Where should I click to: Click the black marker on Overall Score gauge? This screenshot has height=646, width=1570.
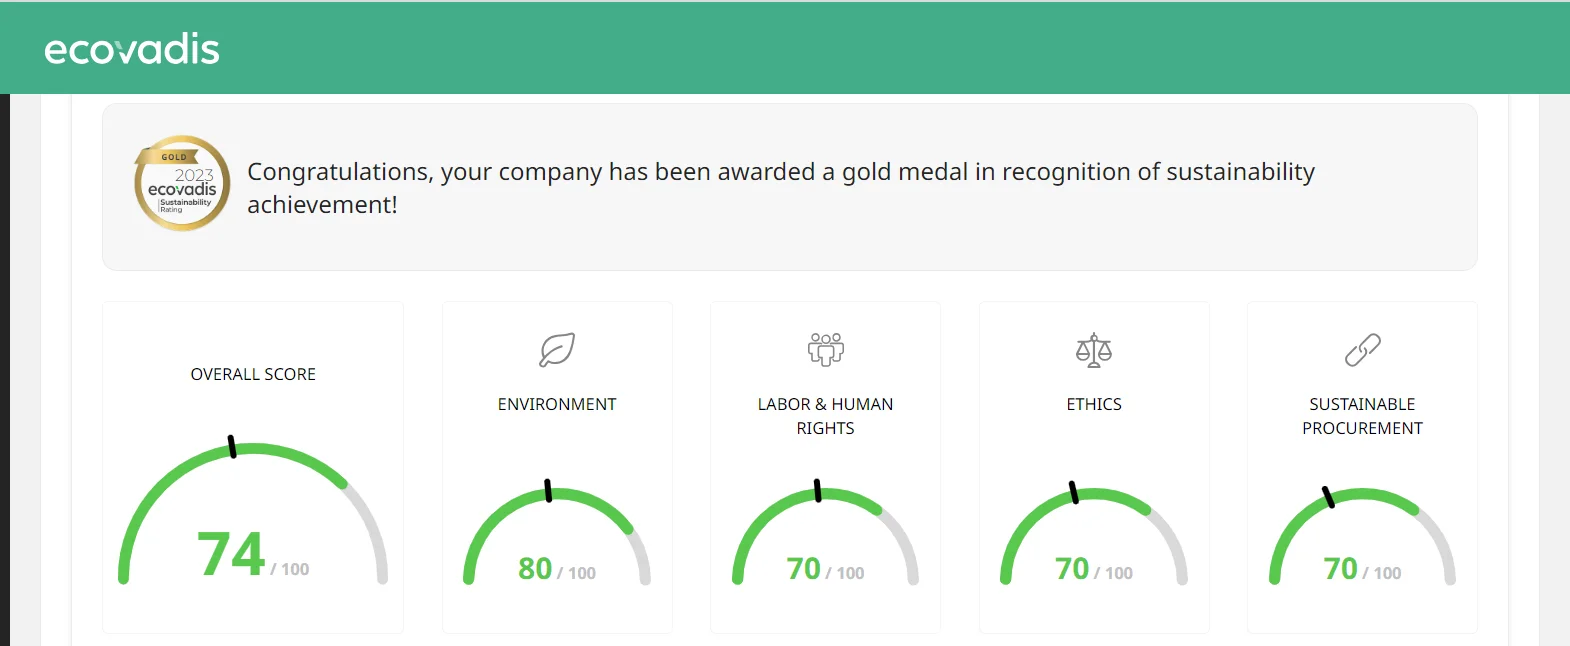coord(232,446)
